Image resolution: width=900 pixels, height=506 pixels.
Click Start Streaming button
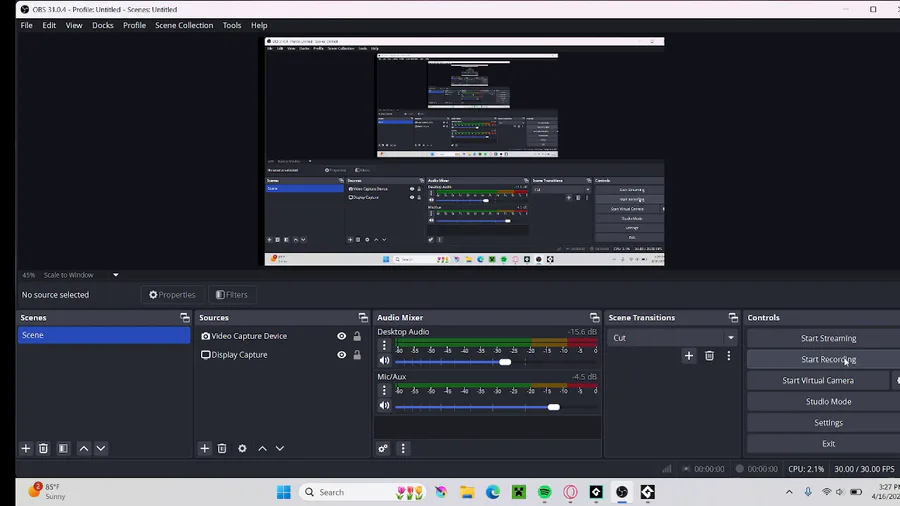click(x=824, y=338)
